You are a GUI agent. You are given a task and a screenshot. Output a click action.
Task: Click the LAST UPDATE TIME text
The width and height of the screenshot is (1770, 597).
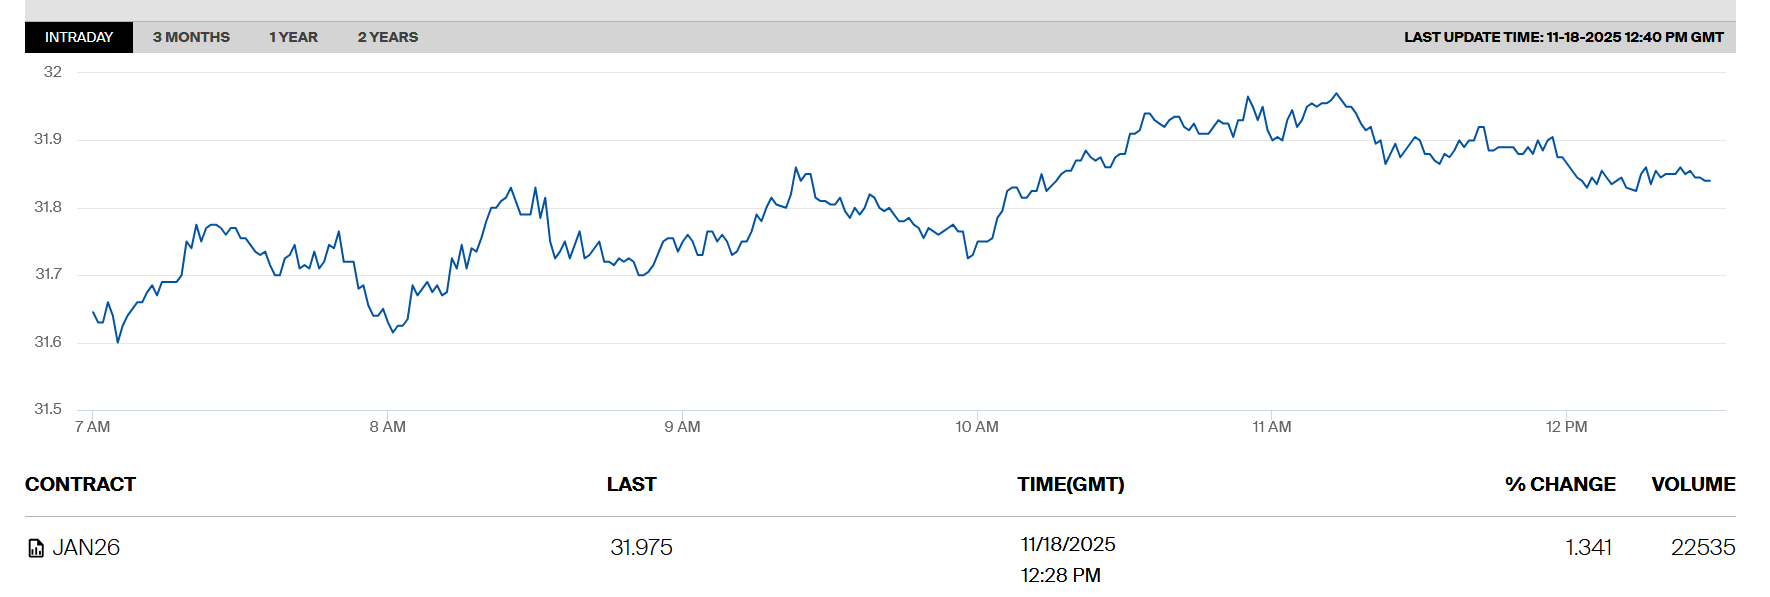click(1563, 37)
